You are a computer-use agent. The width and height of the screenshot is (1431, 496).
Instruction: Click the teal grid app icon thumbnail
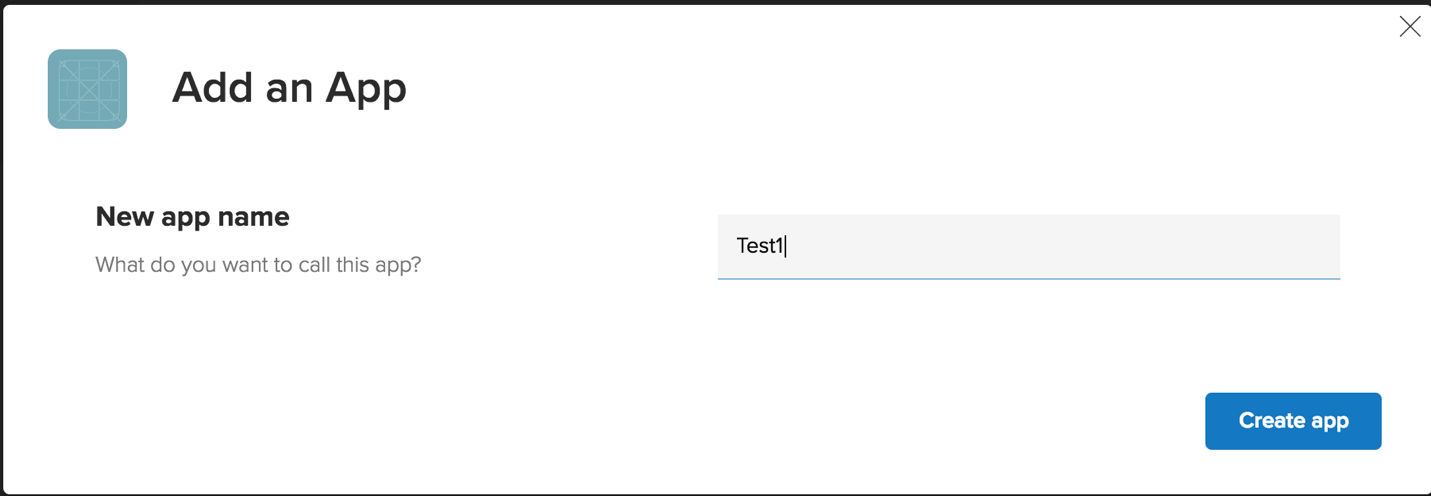pos(87,89)
